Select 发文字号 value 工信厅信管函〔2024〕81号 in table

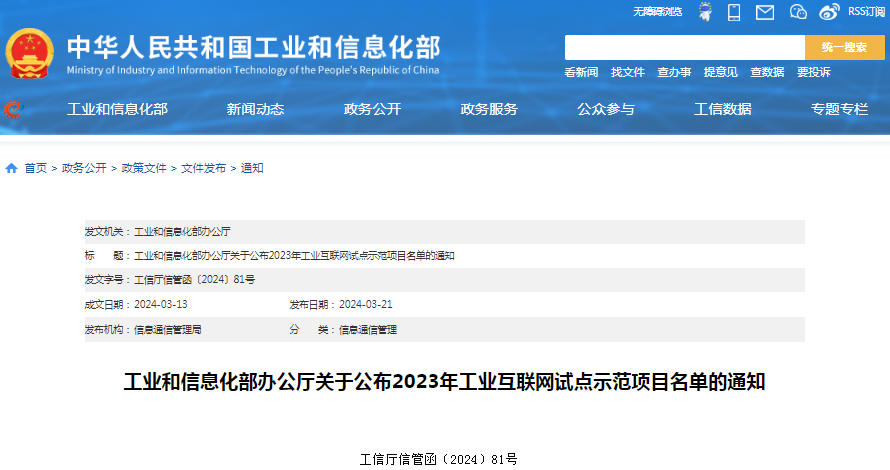click(194, 280)
